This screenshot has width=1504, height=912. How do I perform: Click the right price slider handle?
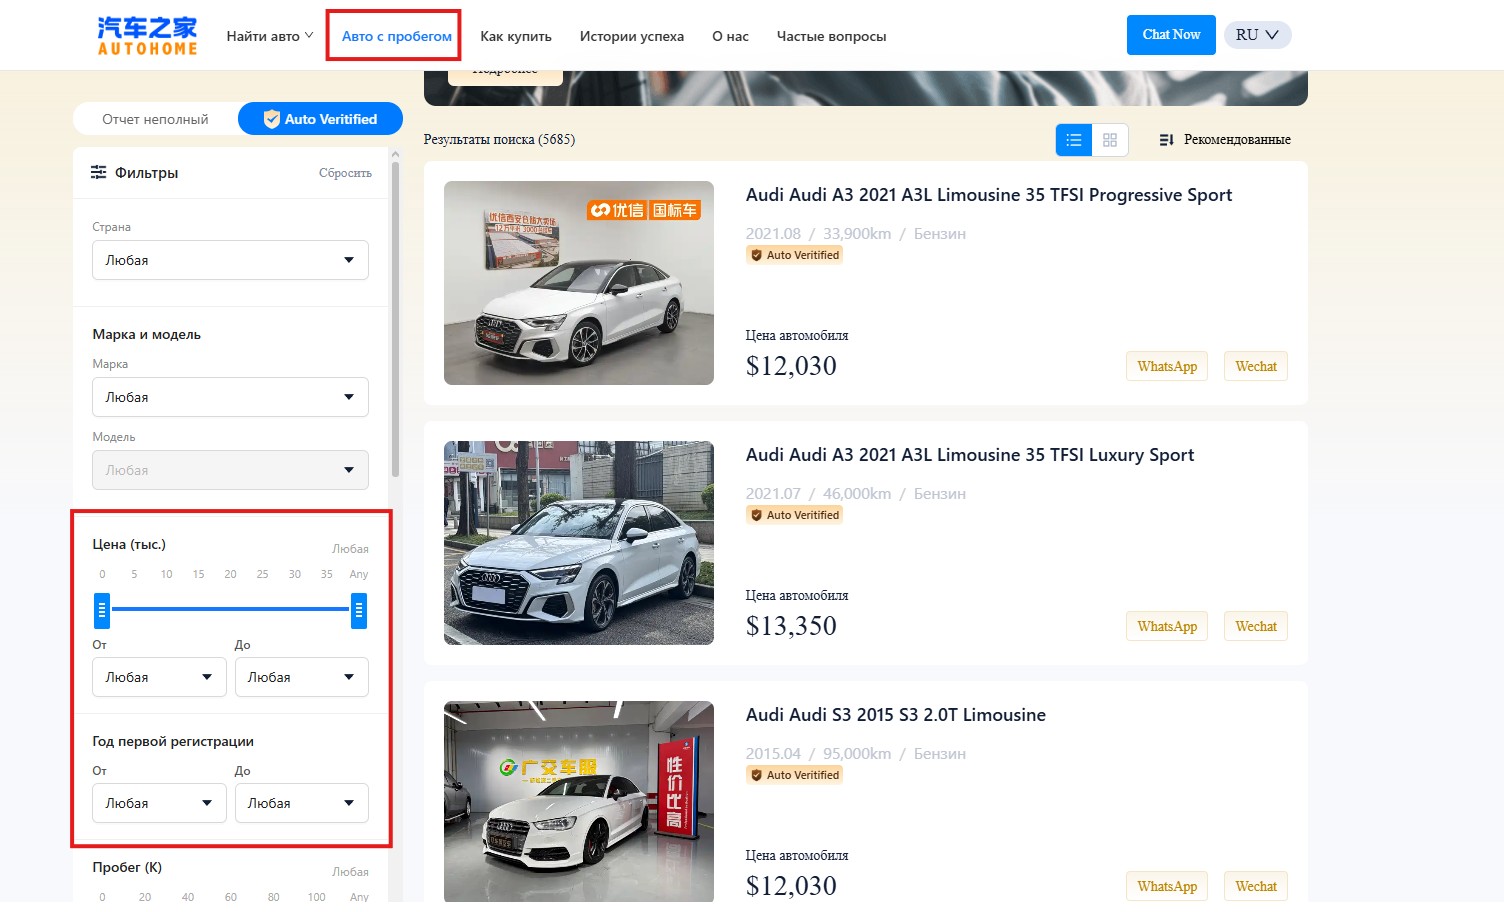pos(359,610)
